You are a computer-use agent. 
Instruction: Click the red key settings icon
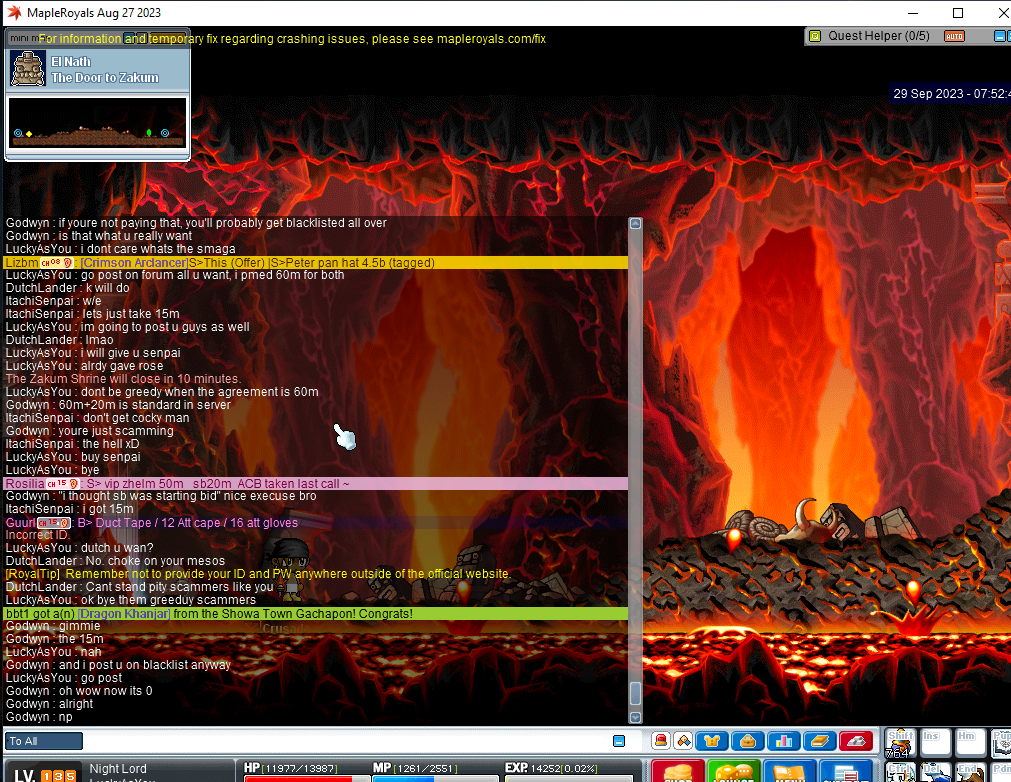pos(855,741)
